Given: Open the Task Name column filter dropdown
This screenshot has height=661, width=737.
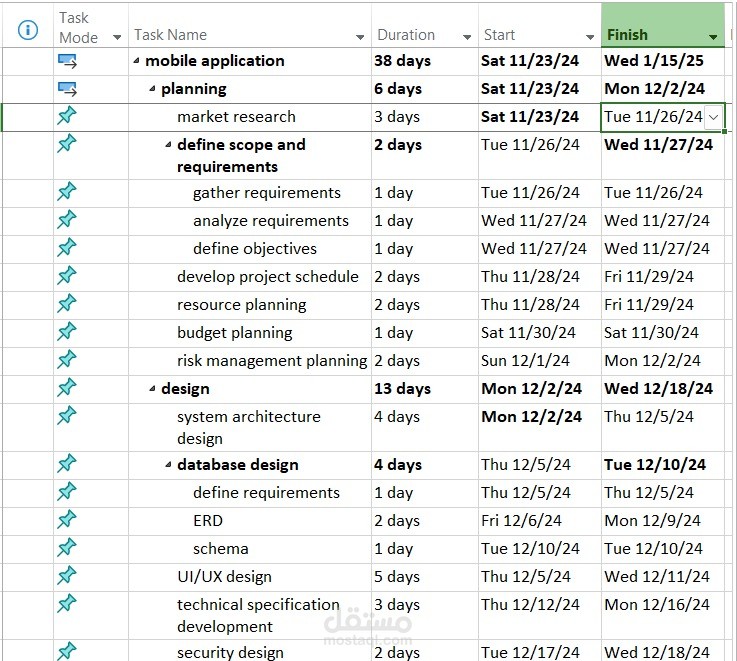Looking at the screenshot, I should pos(360,37).
